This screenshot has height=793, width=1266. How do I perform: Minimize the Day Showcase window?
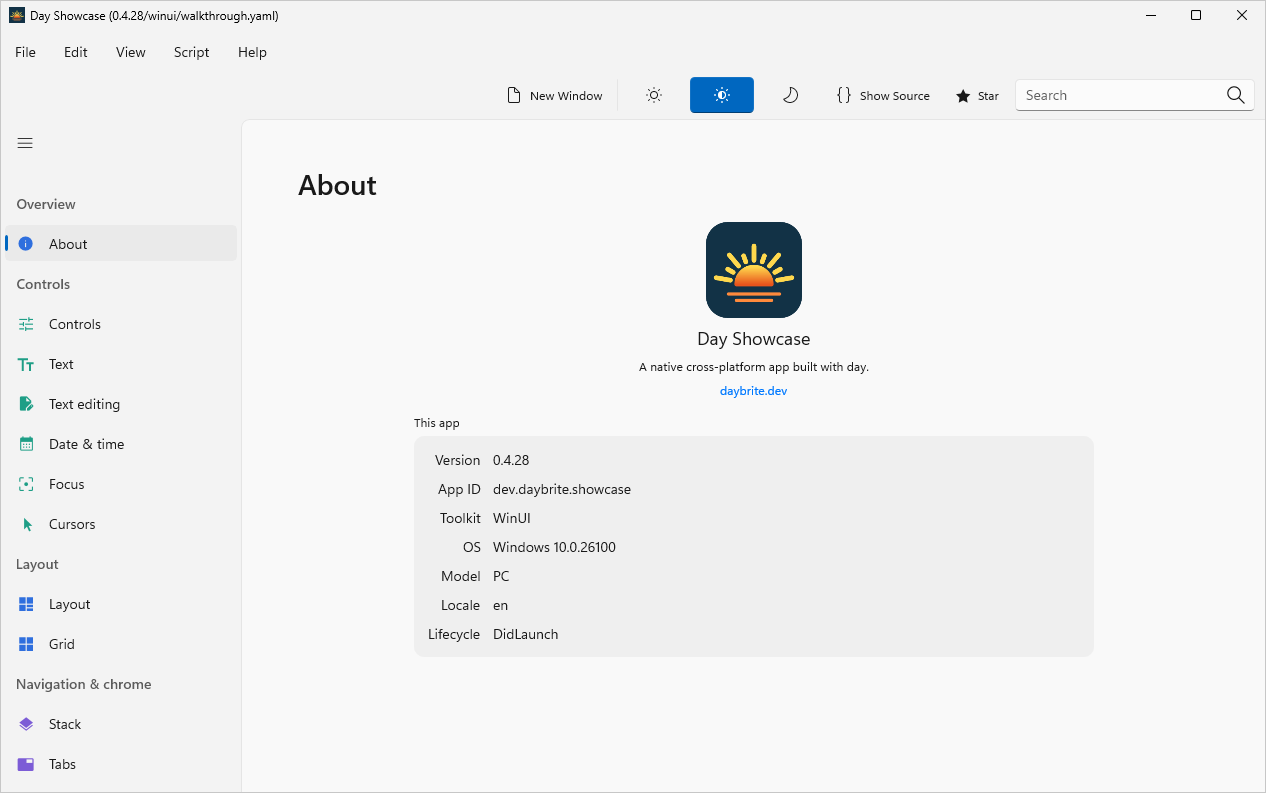[x=1150, y=15]
